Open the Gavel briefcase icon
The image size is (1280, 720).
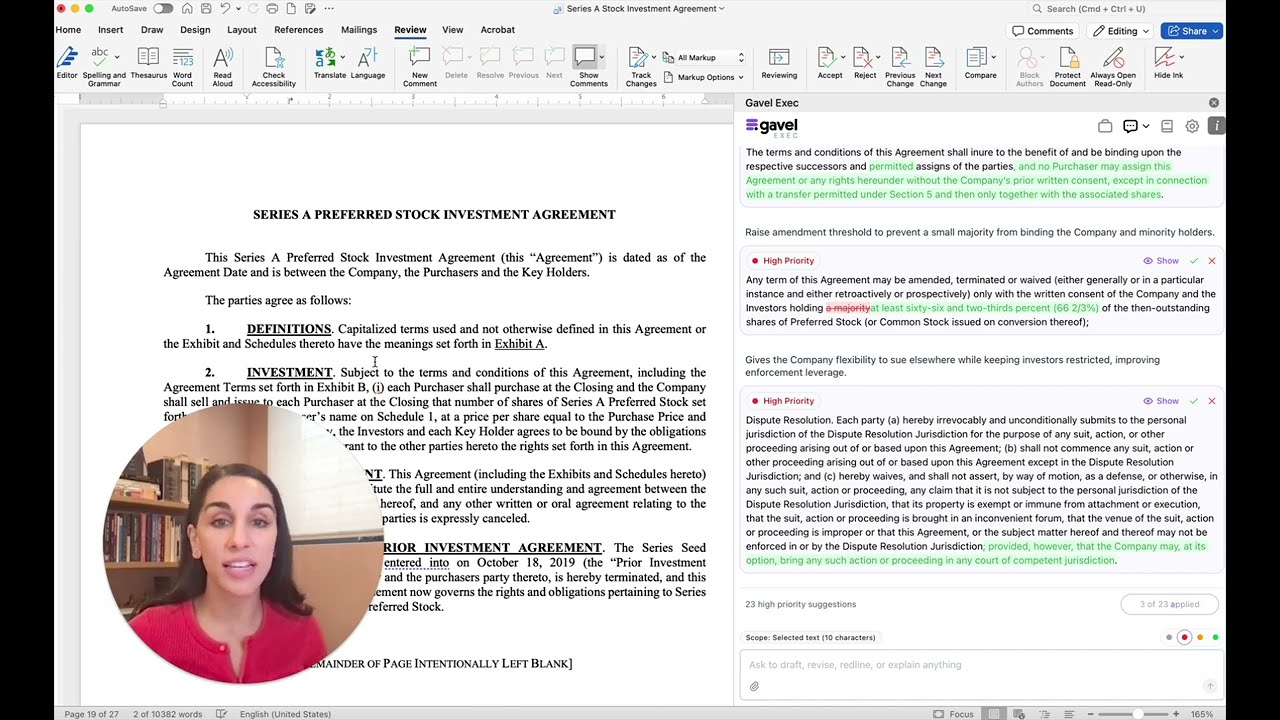(1105, 127)
